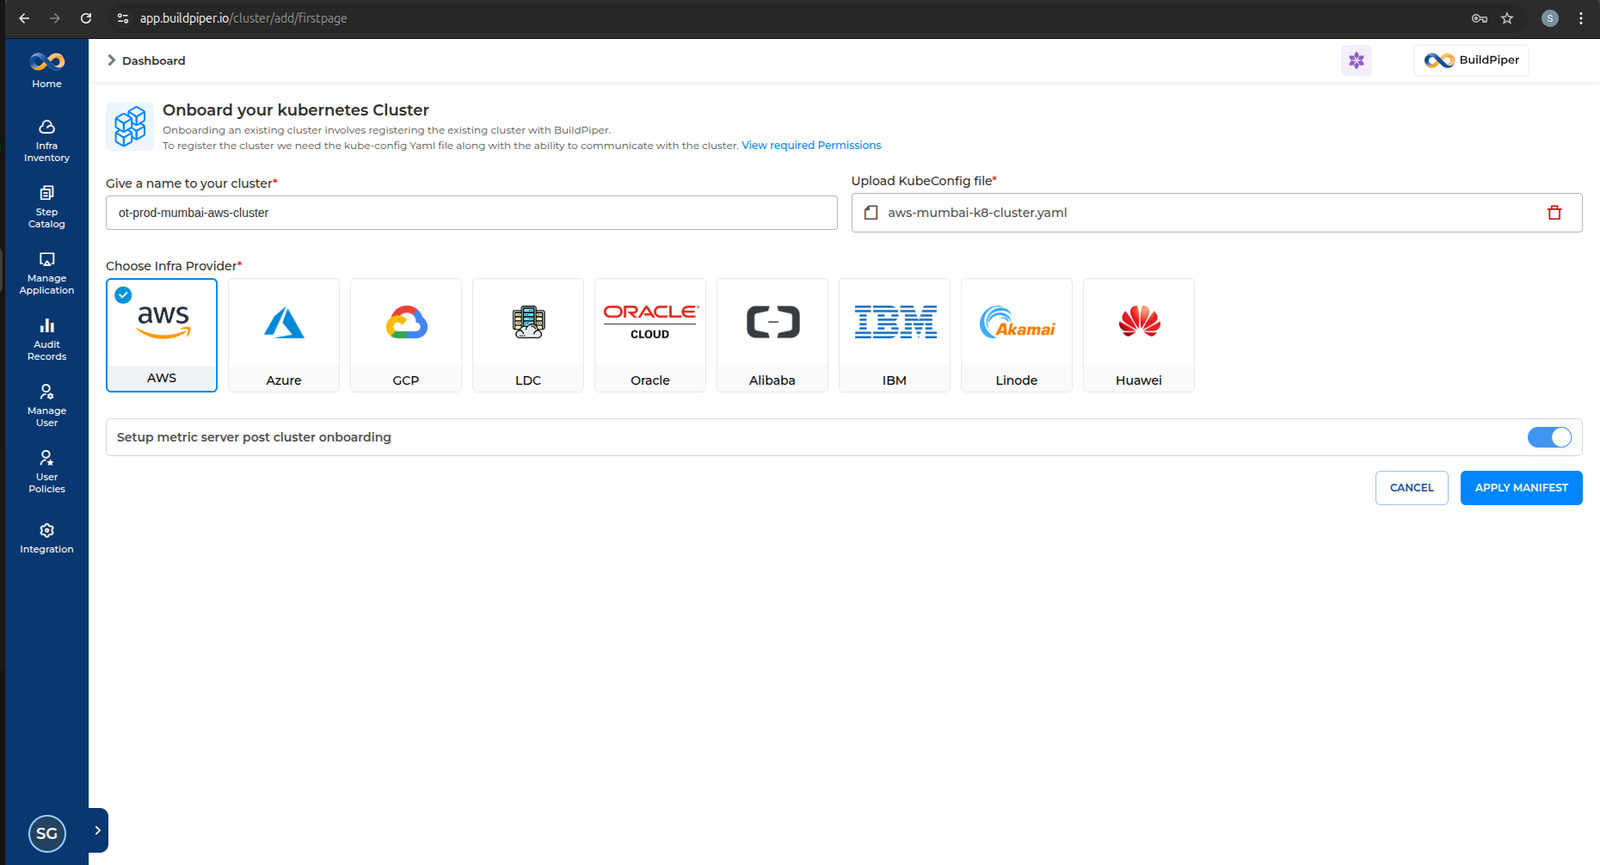
Task: Click the kubernetes cluster cubes icon
Action: click(x=130, y=127)
